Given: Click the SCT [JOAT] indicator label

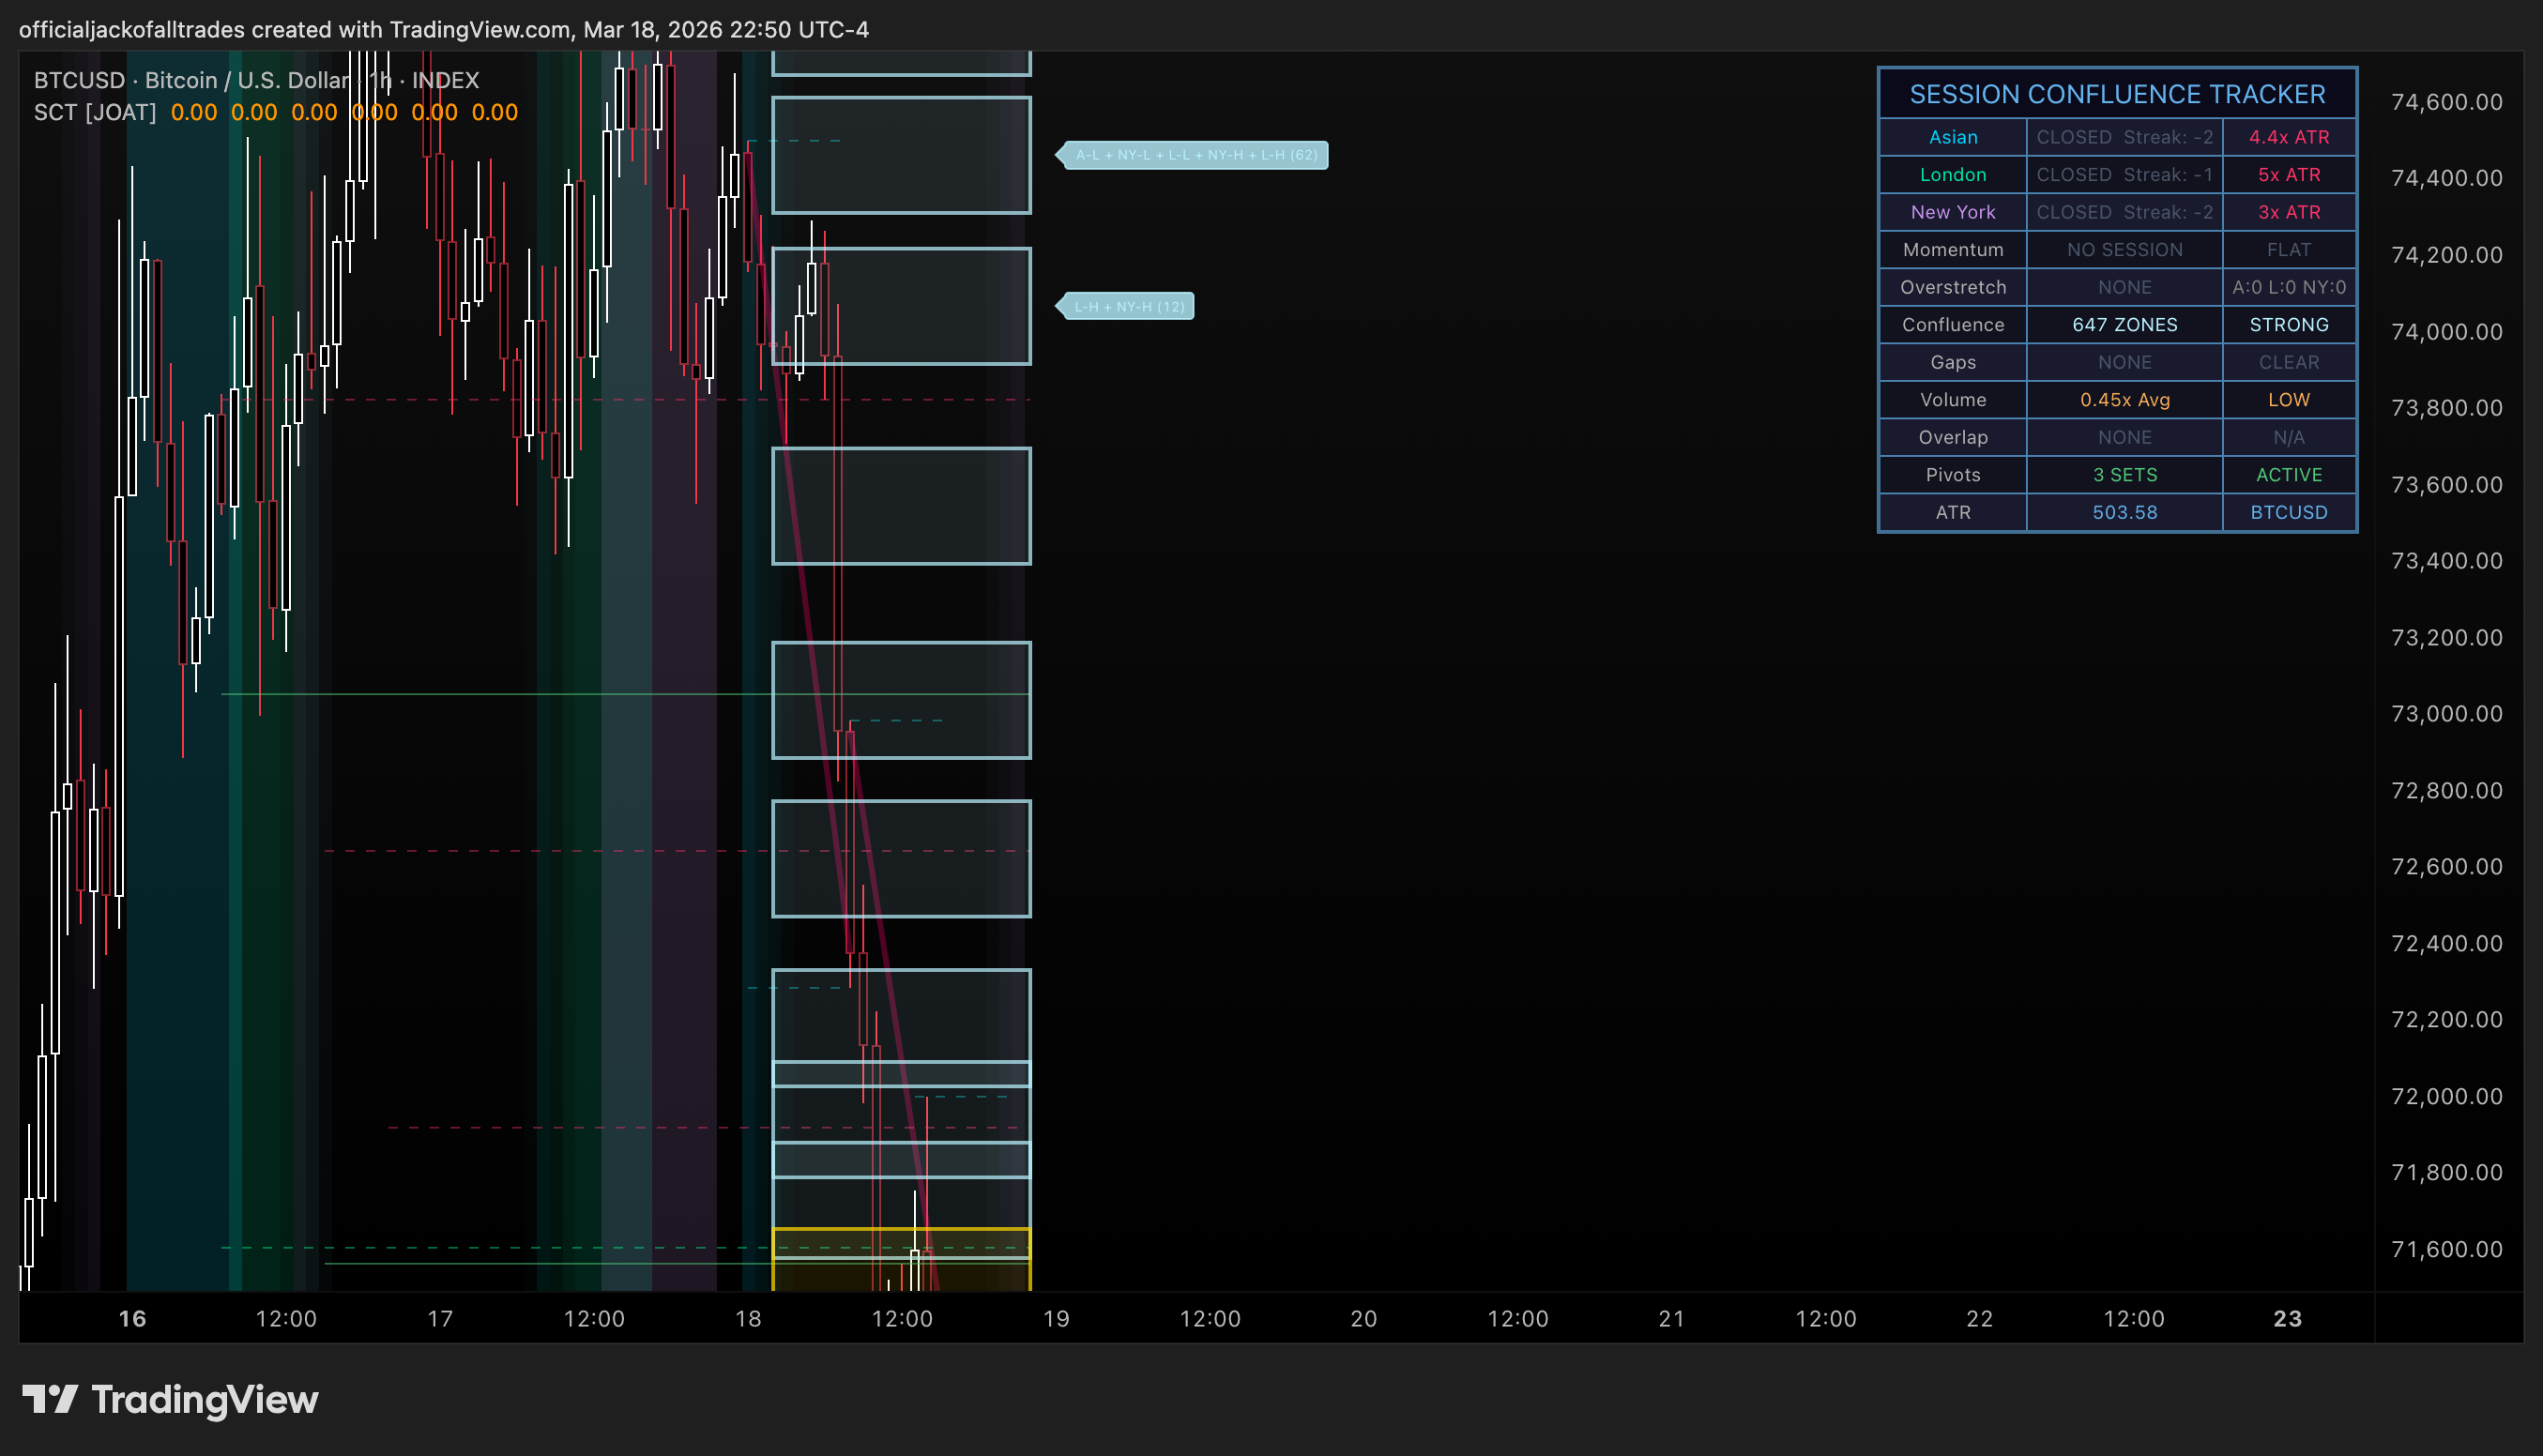Looking at the screenshot, I should click(x=95, y=112).
